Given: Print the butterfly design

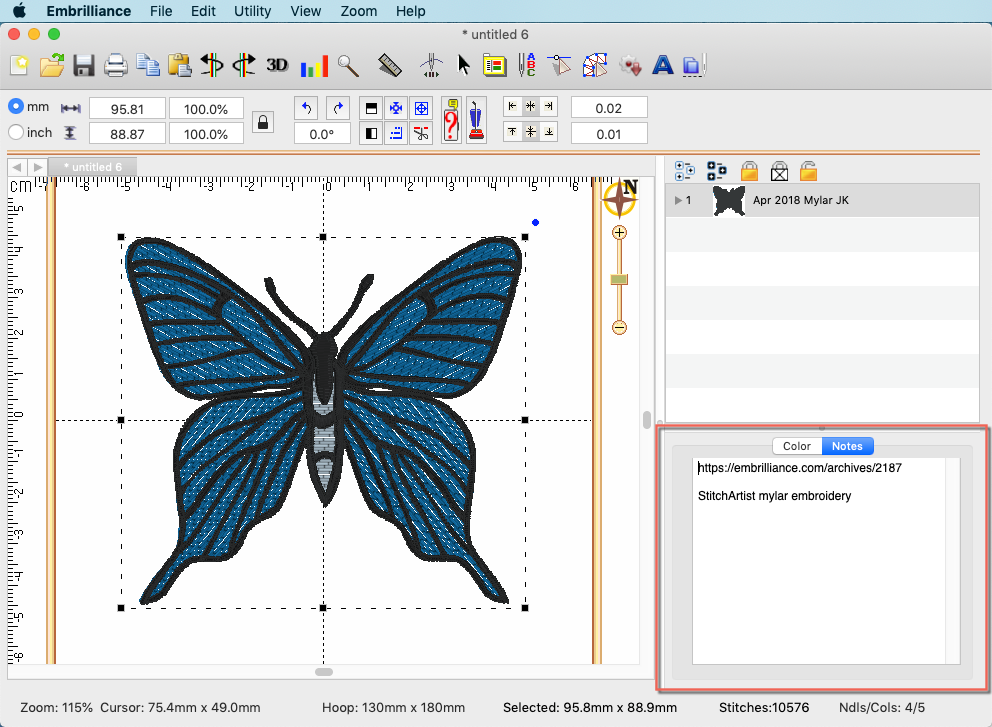Looking at the screenshot, I should tap(115, 64).
